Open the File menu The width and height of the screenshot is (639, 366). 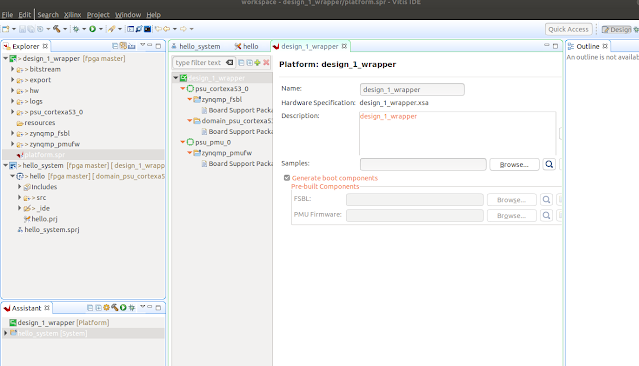point(7,15)
